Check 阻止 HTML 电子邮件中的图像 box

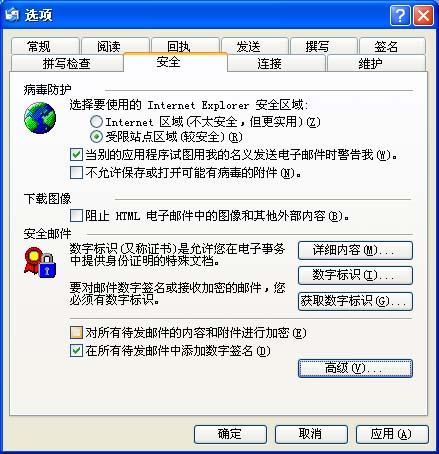[x=76, y=216]
